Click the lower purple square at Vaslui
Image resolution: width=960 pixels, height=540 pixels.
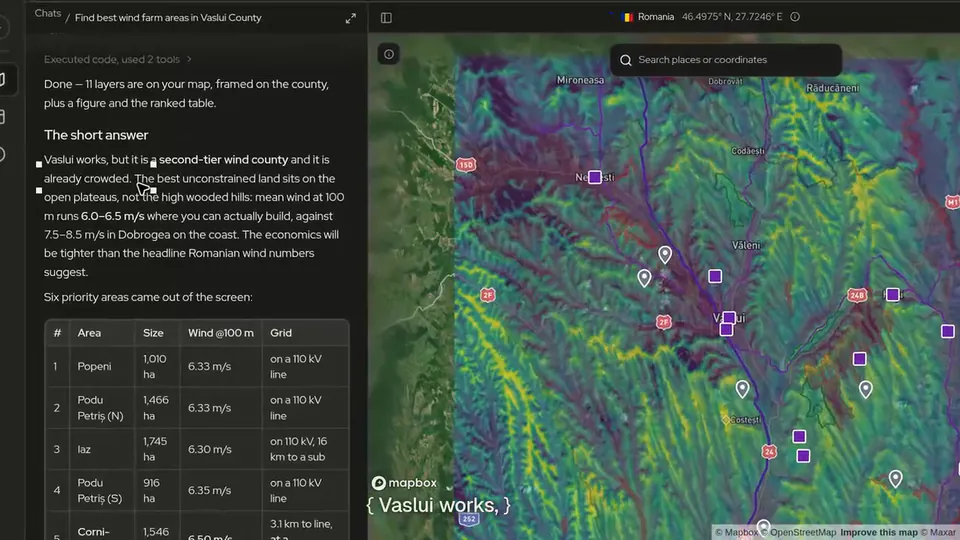pos(726,330)
